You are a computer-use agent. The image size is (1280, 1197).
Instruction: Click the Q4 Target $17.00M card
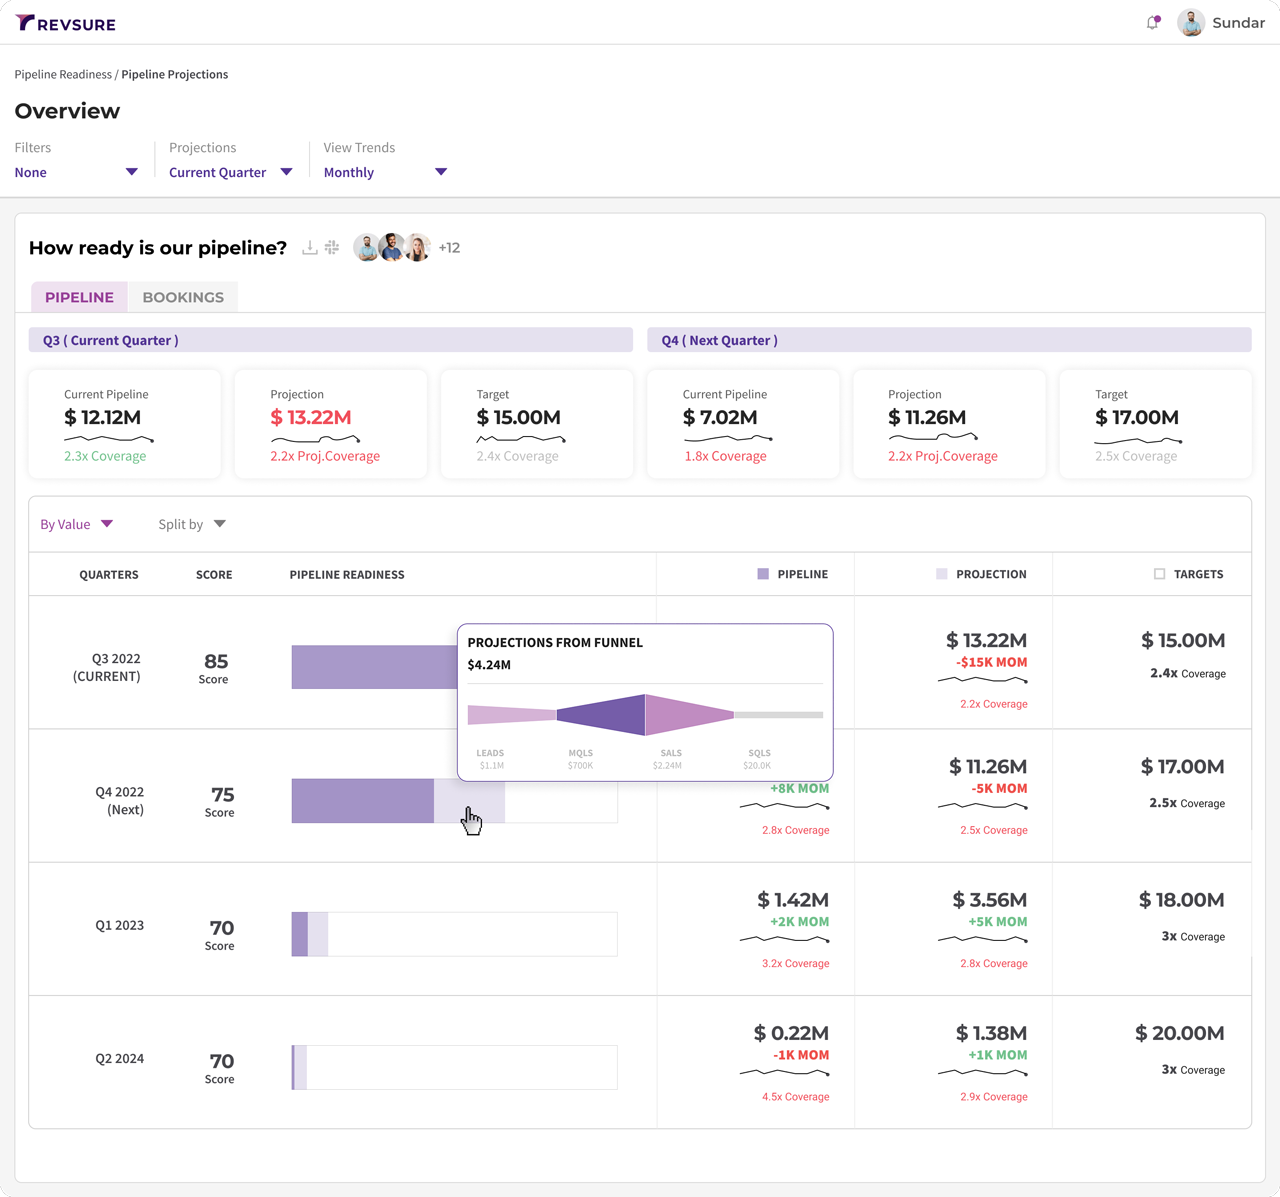click(x=1156, y=425)
